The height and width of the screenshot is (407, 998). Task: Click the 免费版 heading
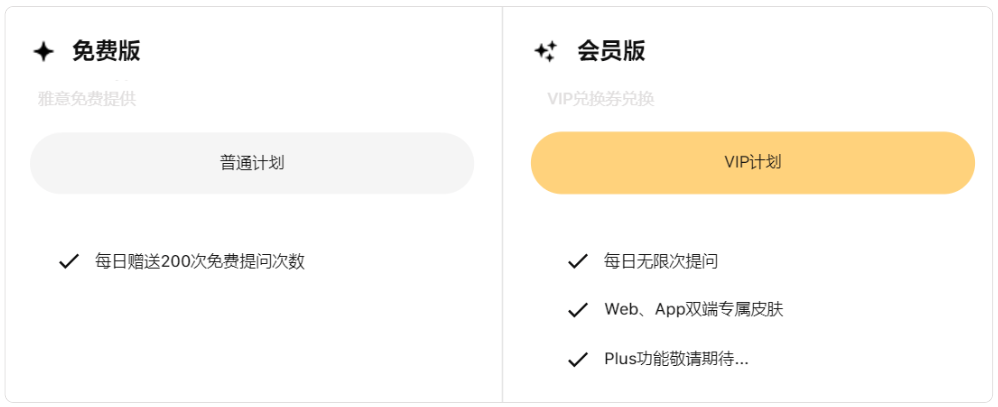point(106,51)
